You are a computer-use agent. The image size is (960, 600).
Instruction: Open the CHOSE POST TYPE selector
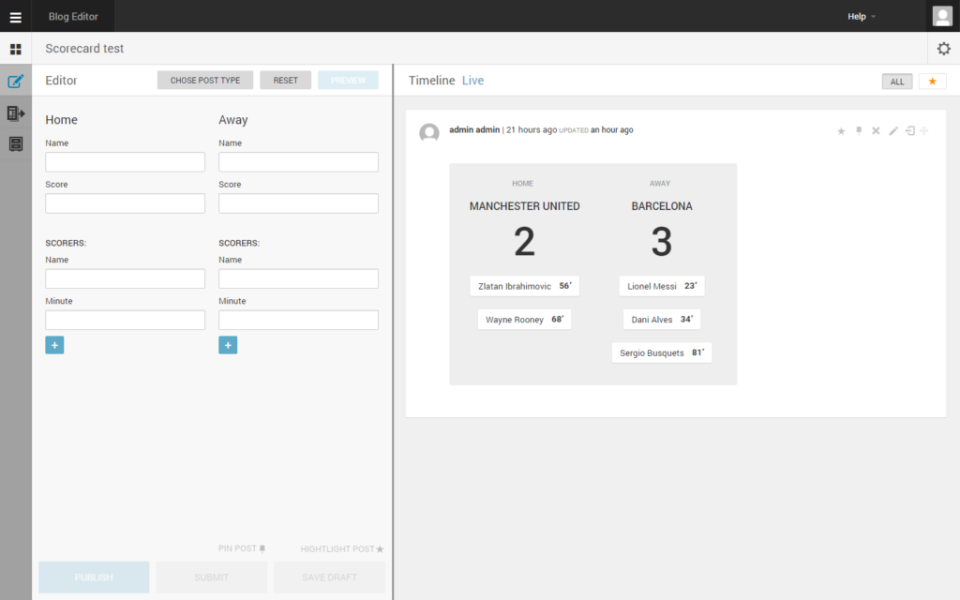[205, 80]
